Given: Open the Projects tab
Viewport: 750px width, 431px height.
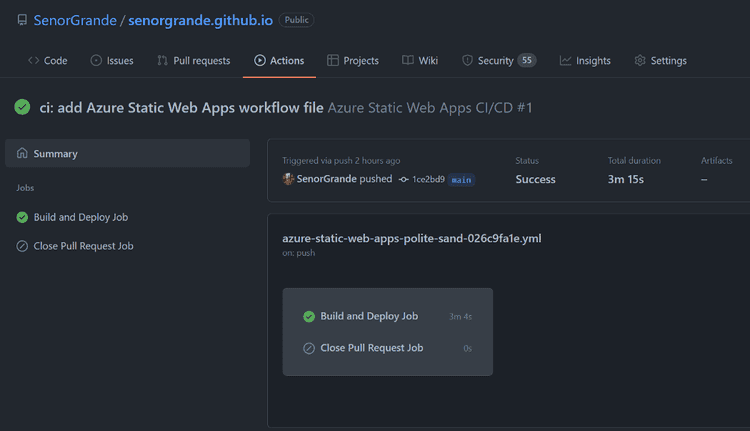Looking at the screenshot, I should 353,61.
